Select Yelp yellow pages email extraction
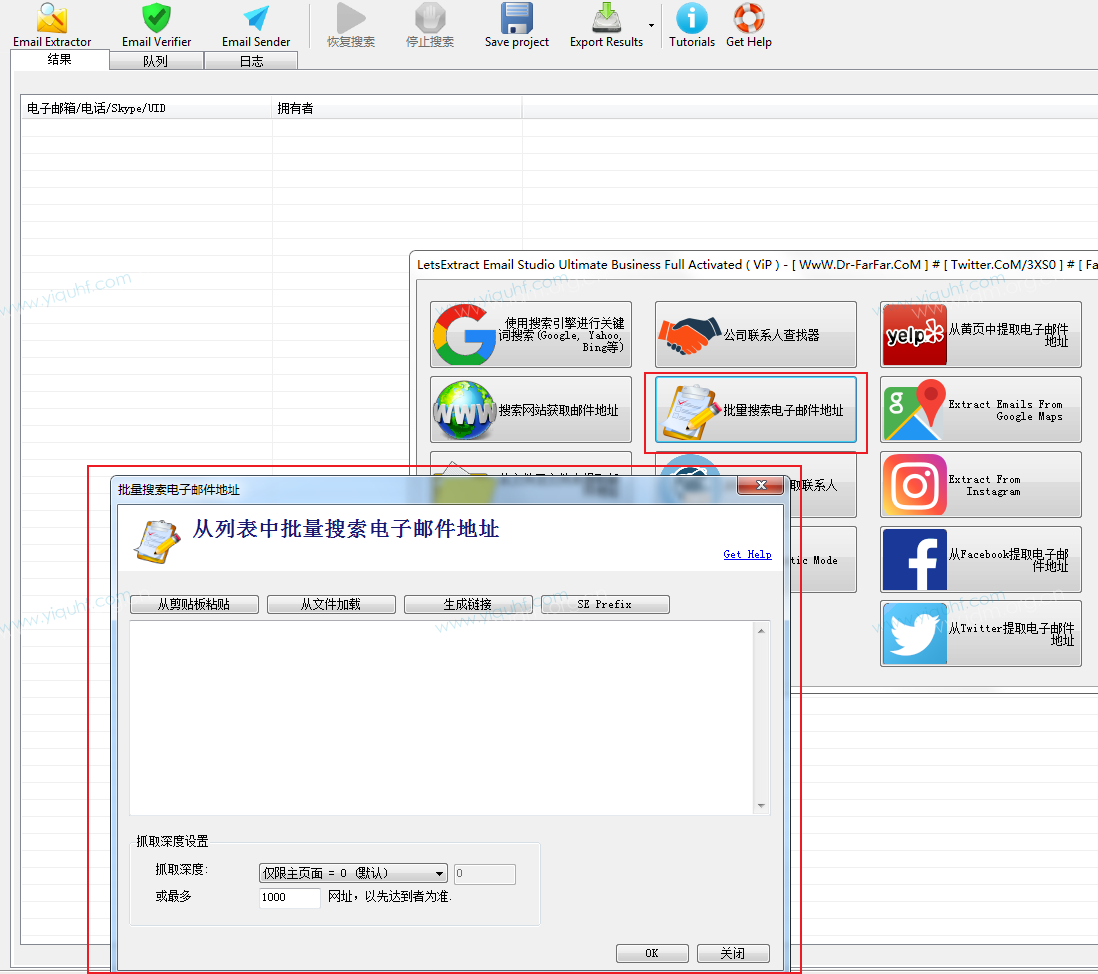Image resolution: width=1098 pixels, height=974 pixels. [x=980, y=335]
